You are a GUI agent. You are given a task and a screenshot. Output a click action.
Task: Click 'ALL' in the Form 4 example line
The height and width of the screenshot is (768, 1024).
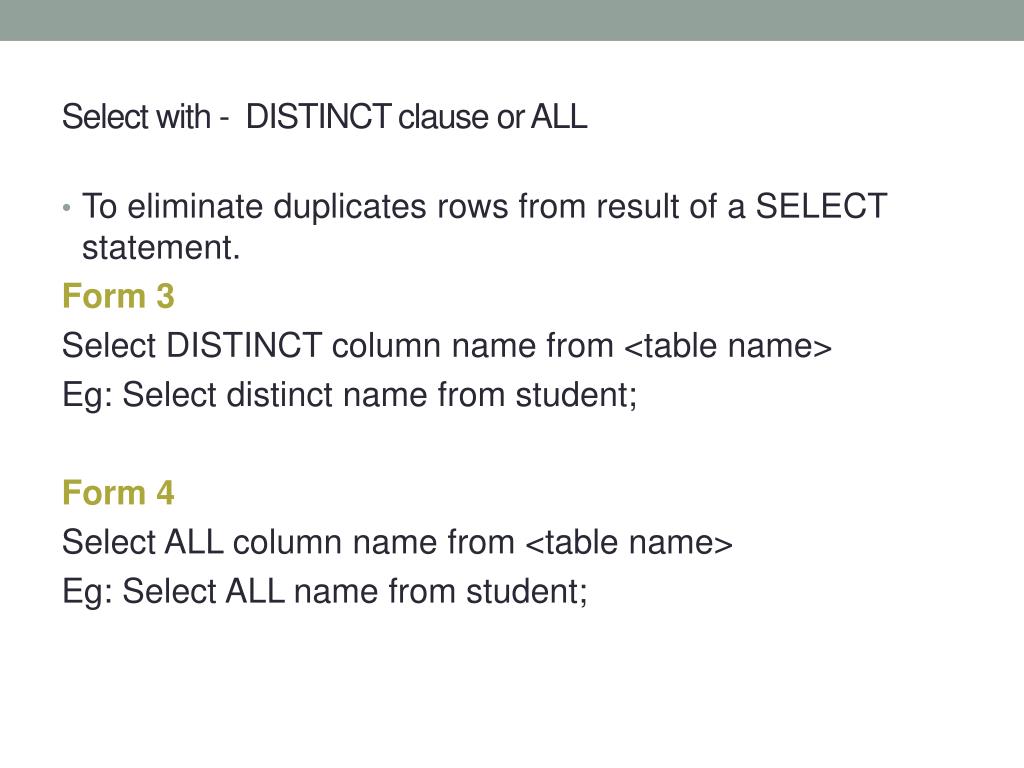click(x=255, y=591)
